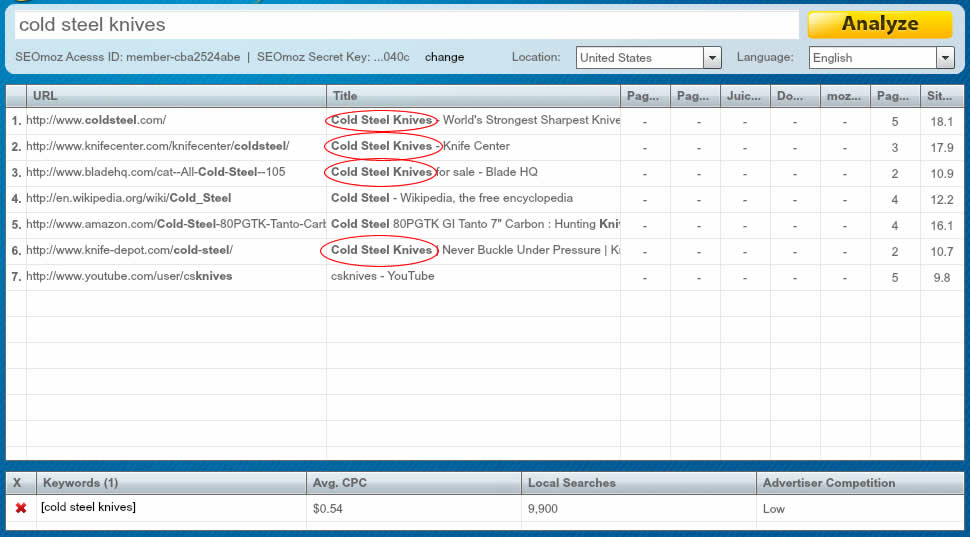The width and height of the screenshot is (970, 537).
Task: Open the Location dropdown arrow
Action: click(712, 58)
